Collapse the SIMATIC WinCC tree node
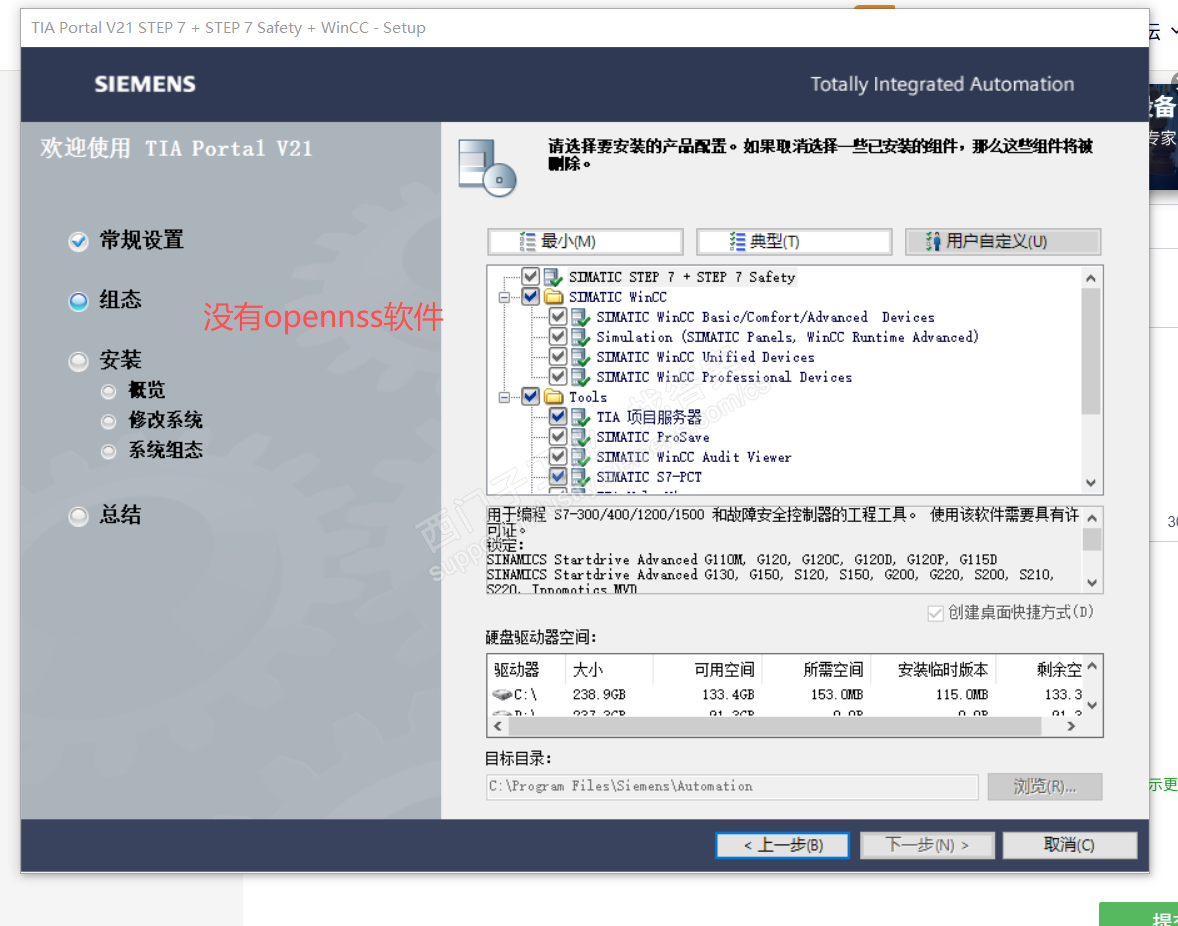This screenshot has width=1178, height=926. tap(504, 297)
